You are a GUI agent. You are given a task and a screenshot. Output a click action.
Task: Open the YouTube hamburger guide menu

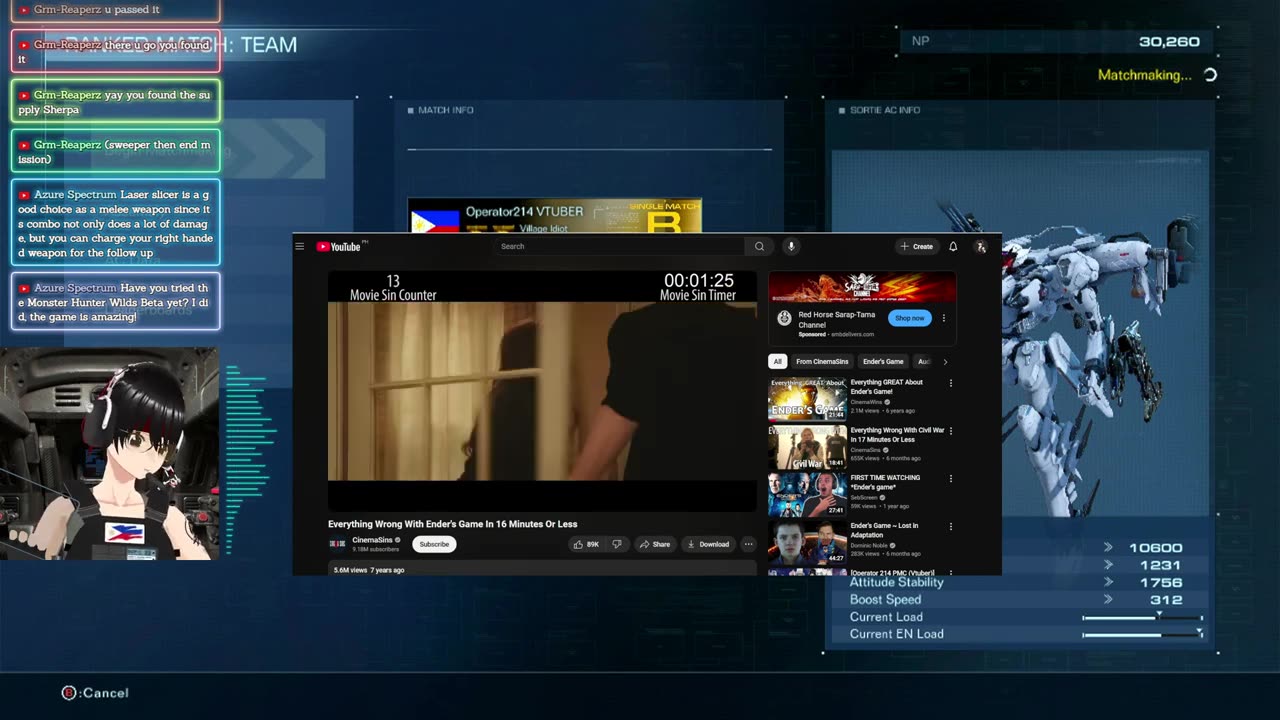tap(299, 246)
